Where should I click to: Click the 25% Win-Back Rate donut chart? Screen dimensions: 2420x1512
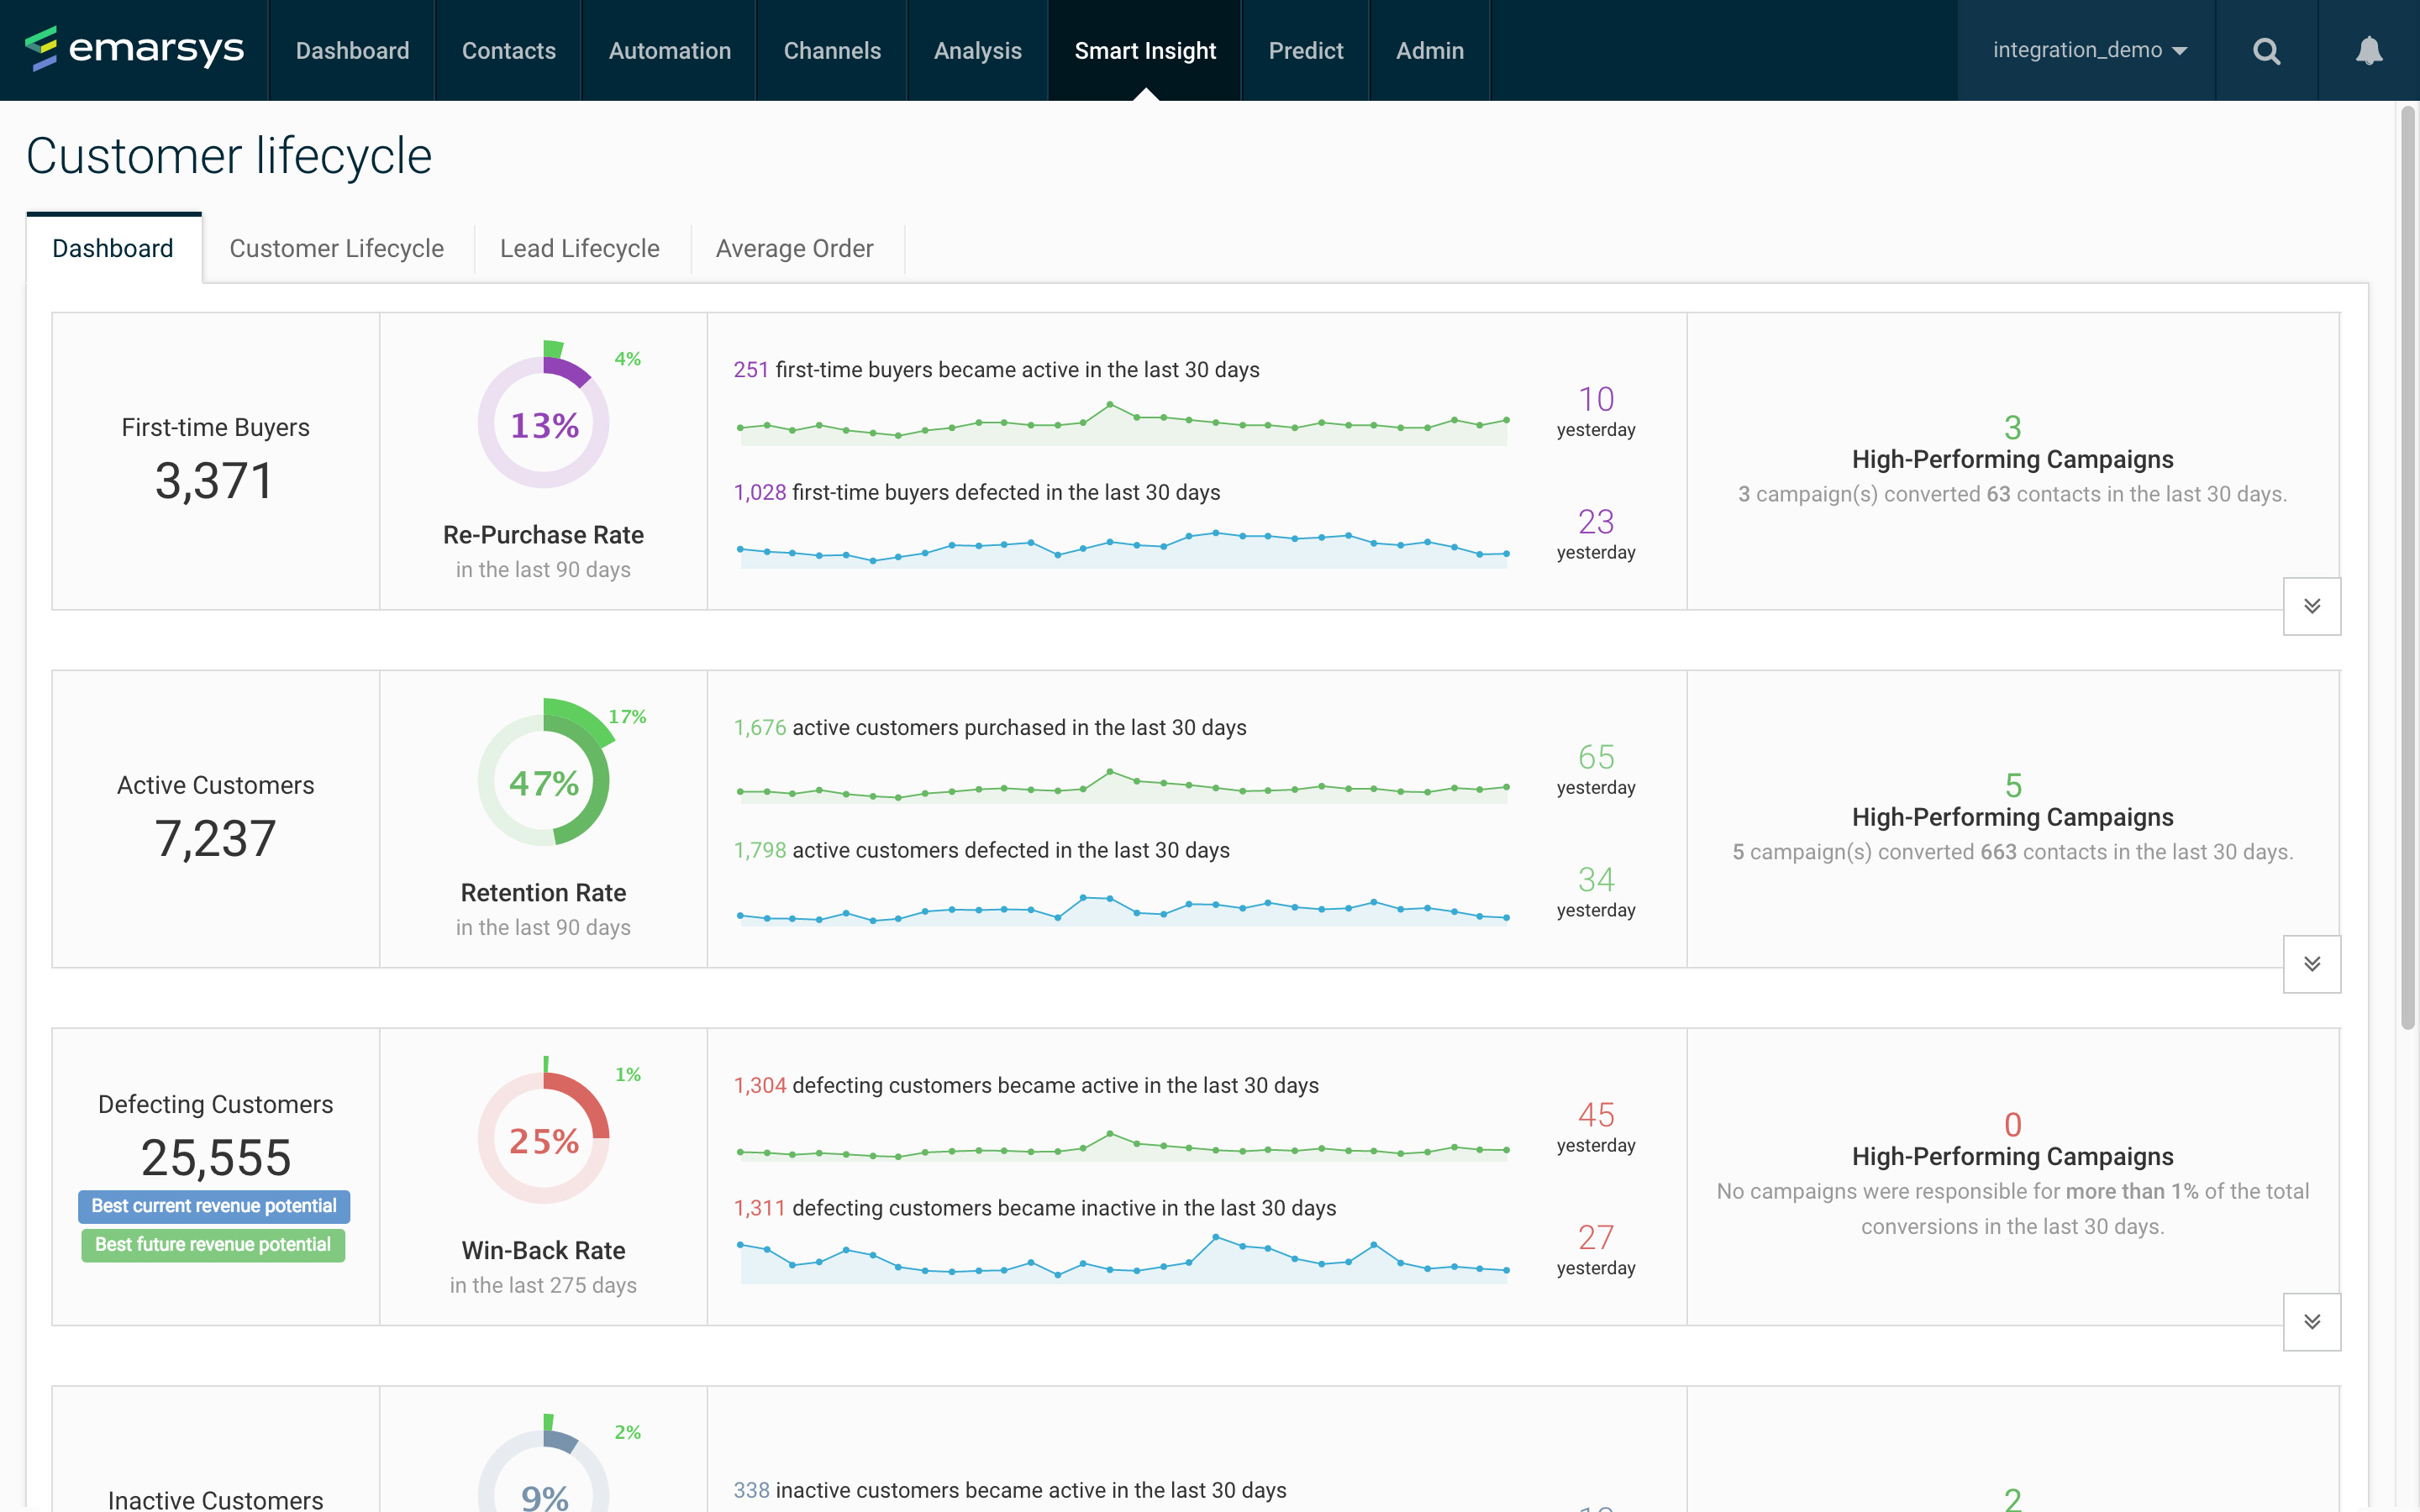coord(544,1138)
